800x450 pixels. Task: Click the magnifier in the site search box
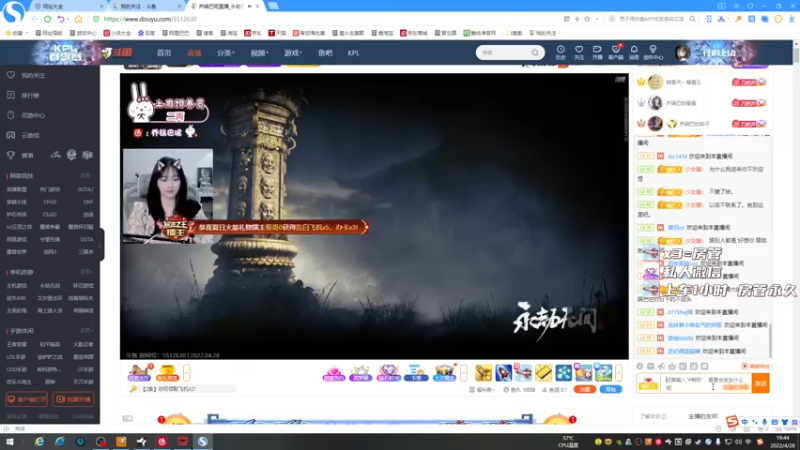click(535, 53)
